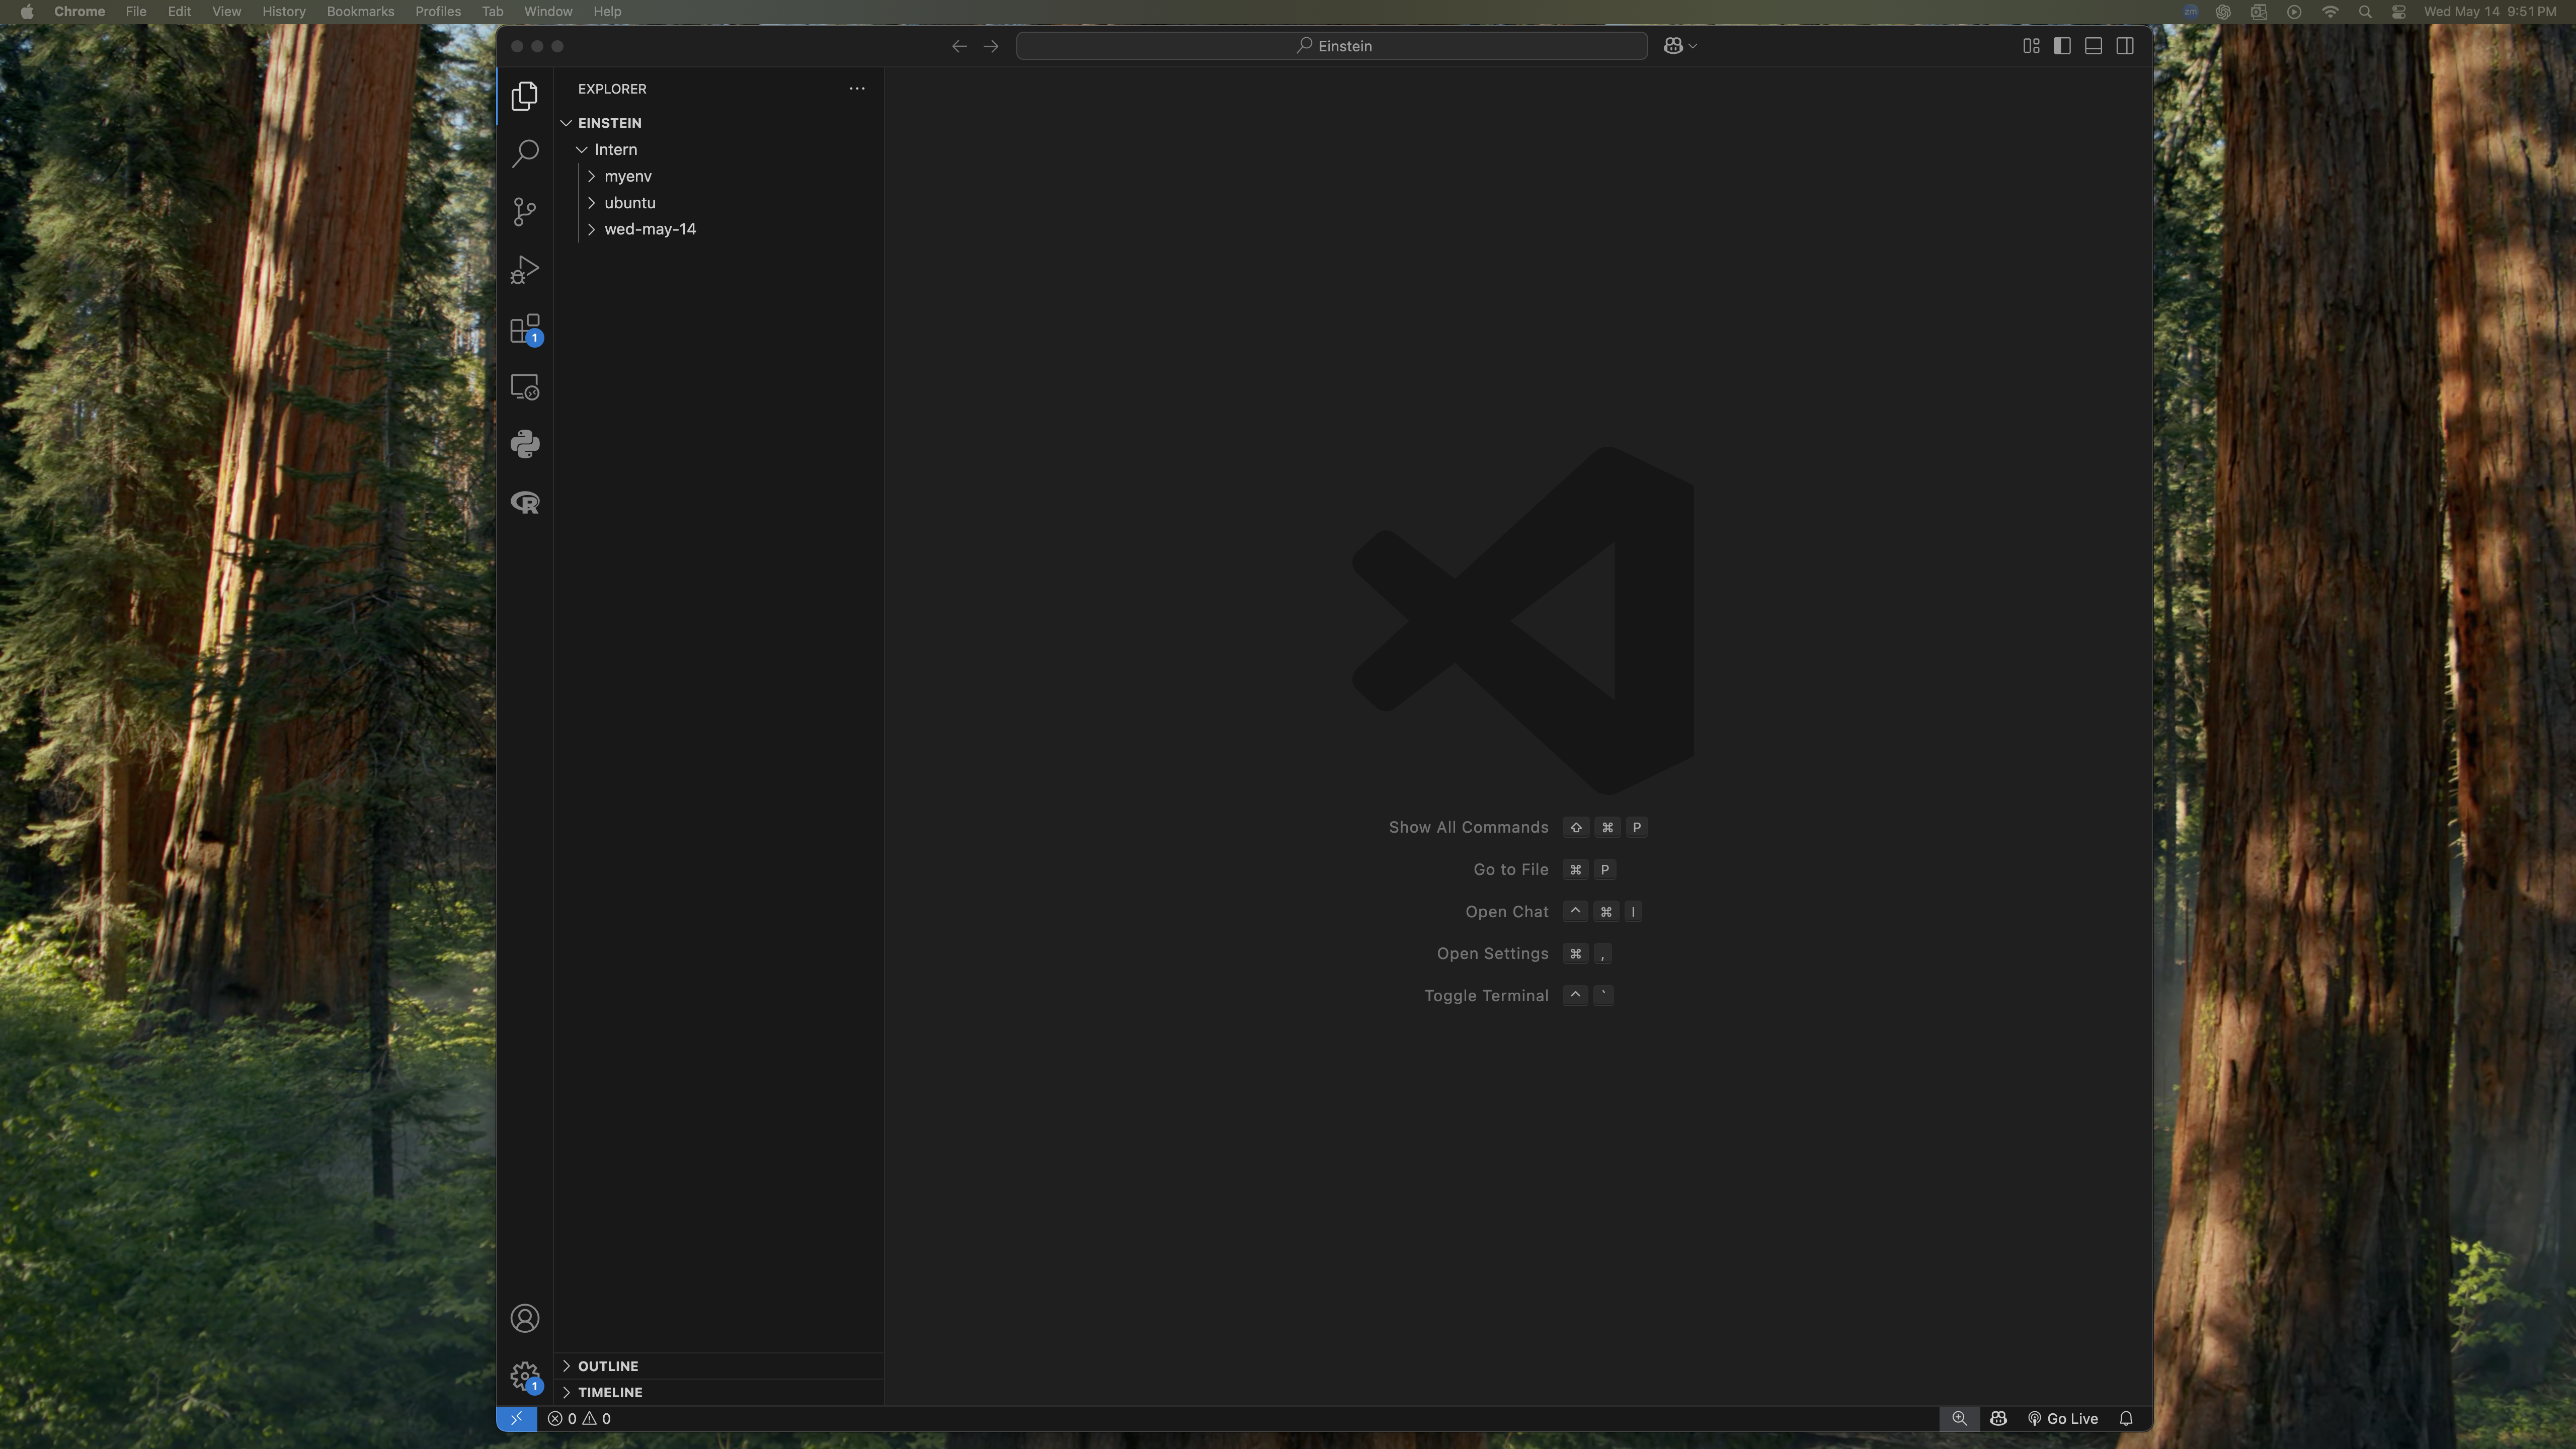Screen dimensions: 2576x1449
Task: Click the remote window indicator
Action: tap(516, 1418)
